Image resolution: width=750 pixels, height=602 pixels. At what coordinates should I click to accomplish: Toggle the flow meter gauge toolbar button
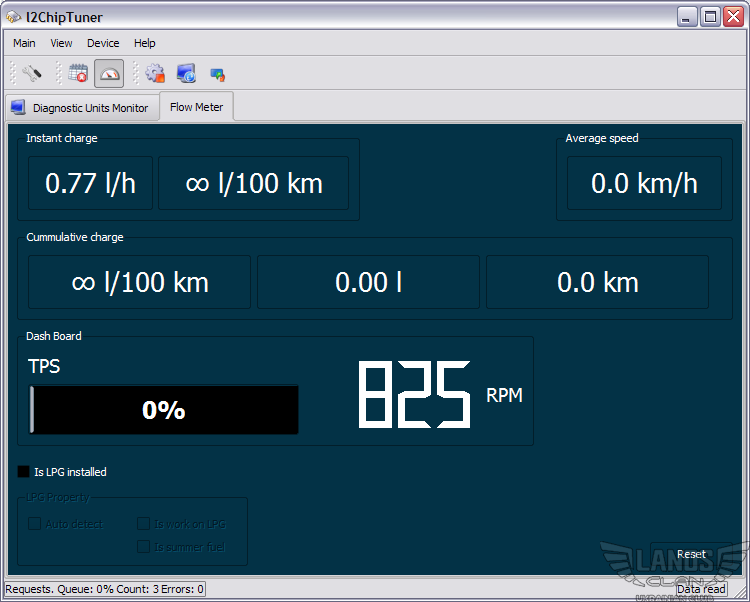[109, 73]
